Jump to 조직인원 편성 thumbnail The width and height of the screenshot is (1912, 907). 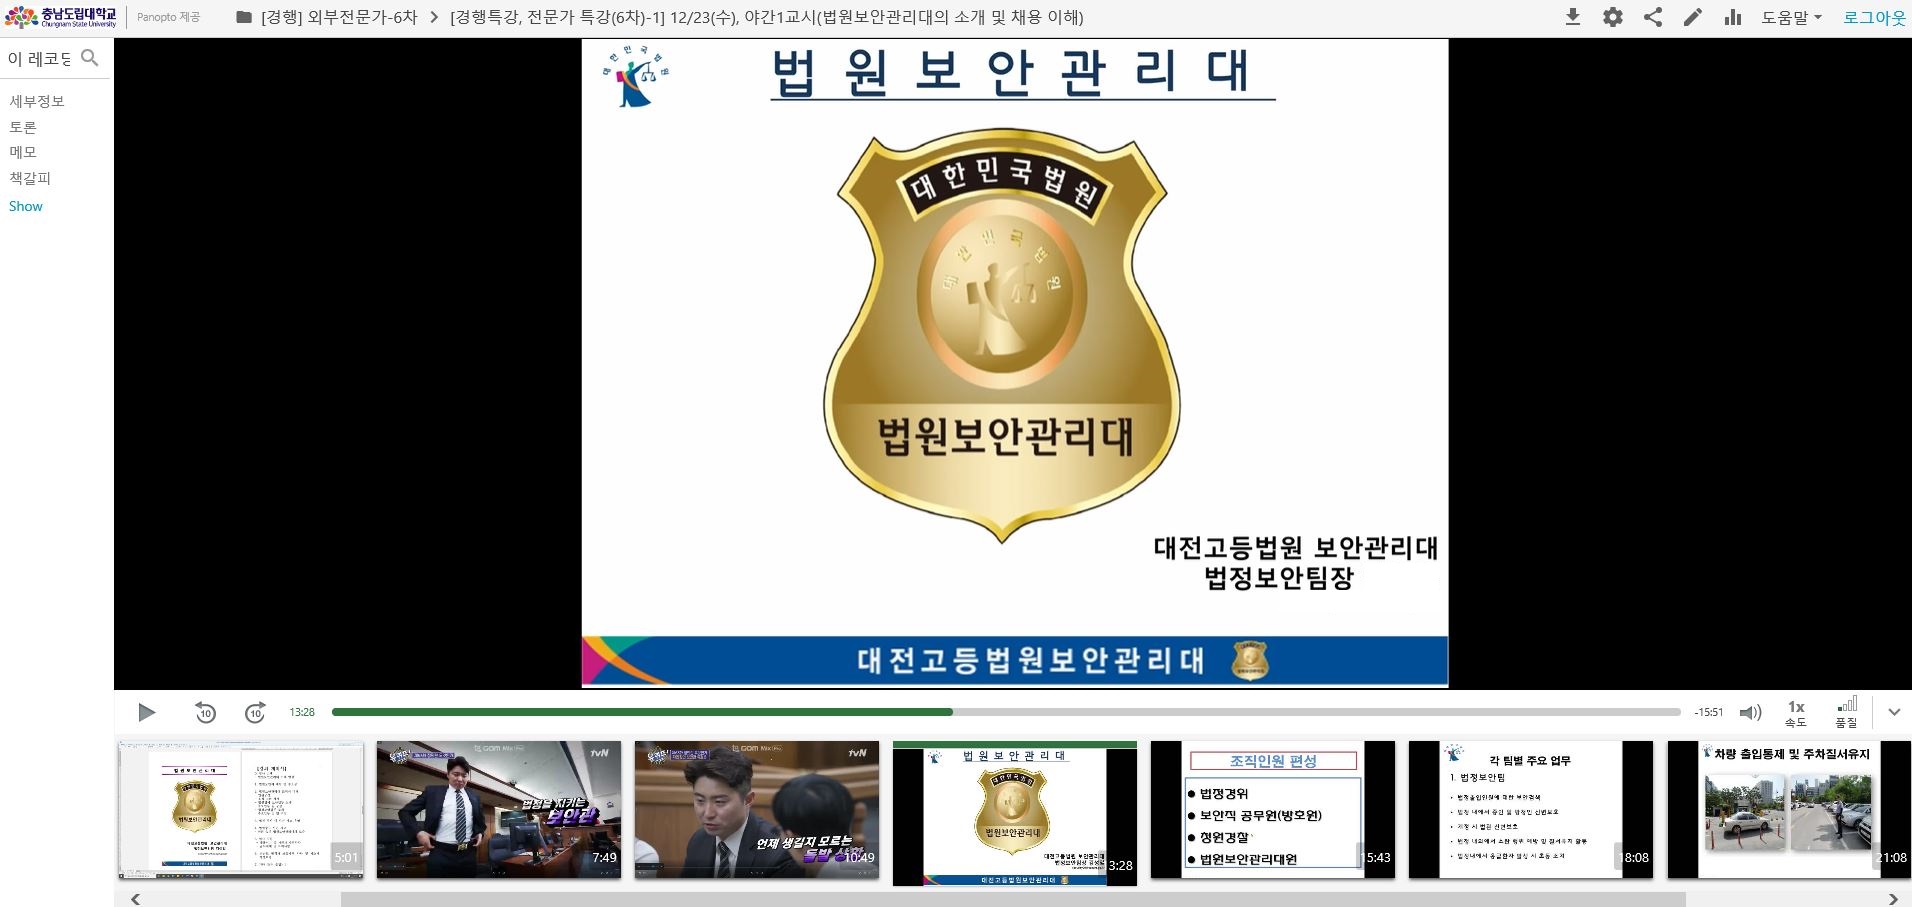(1273, 810)
